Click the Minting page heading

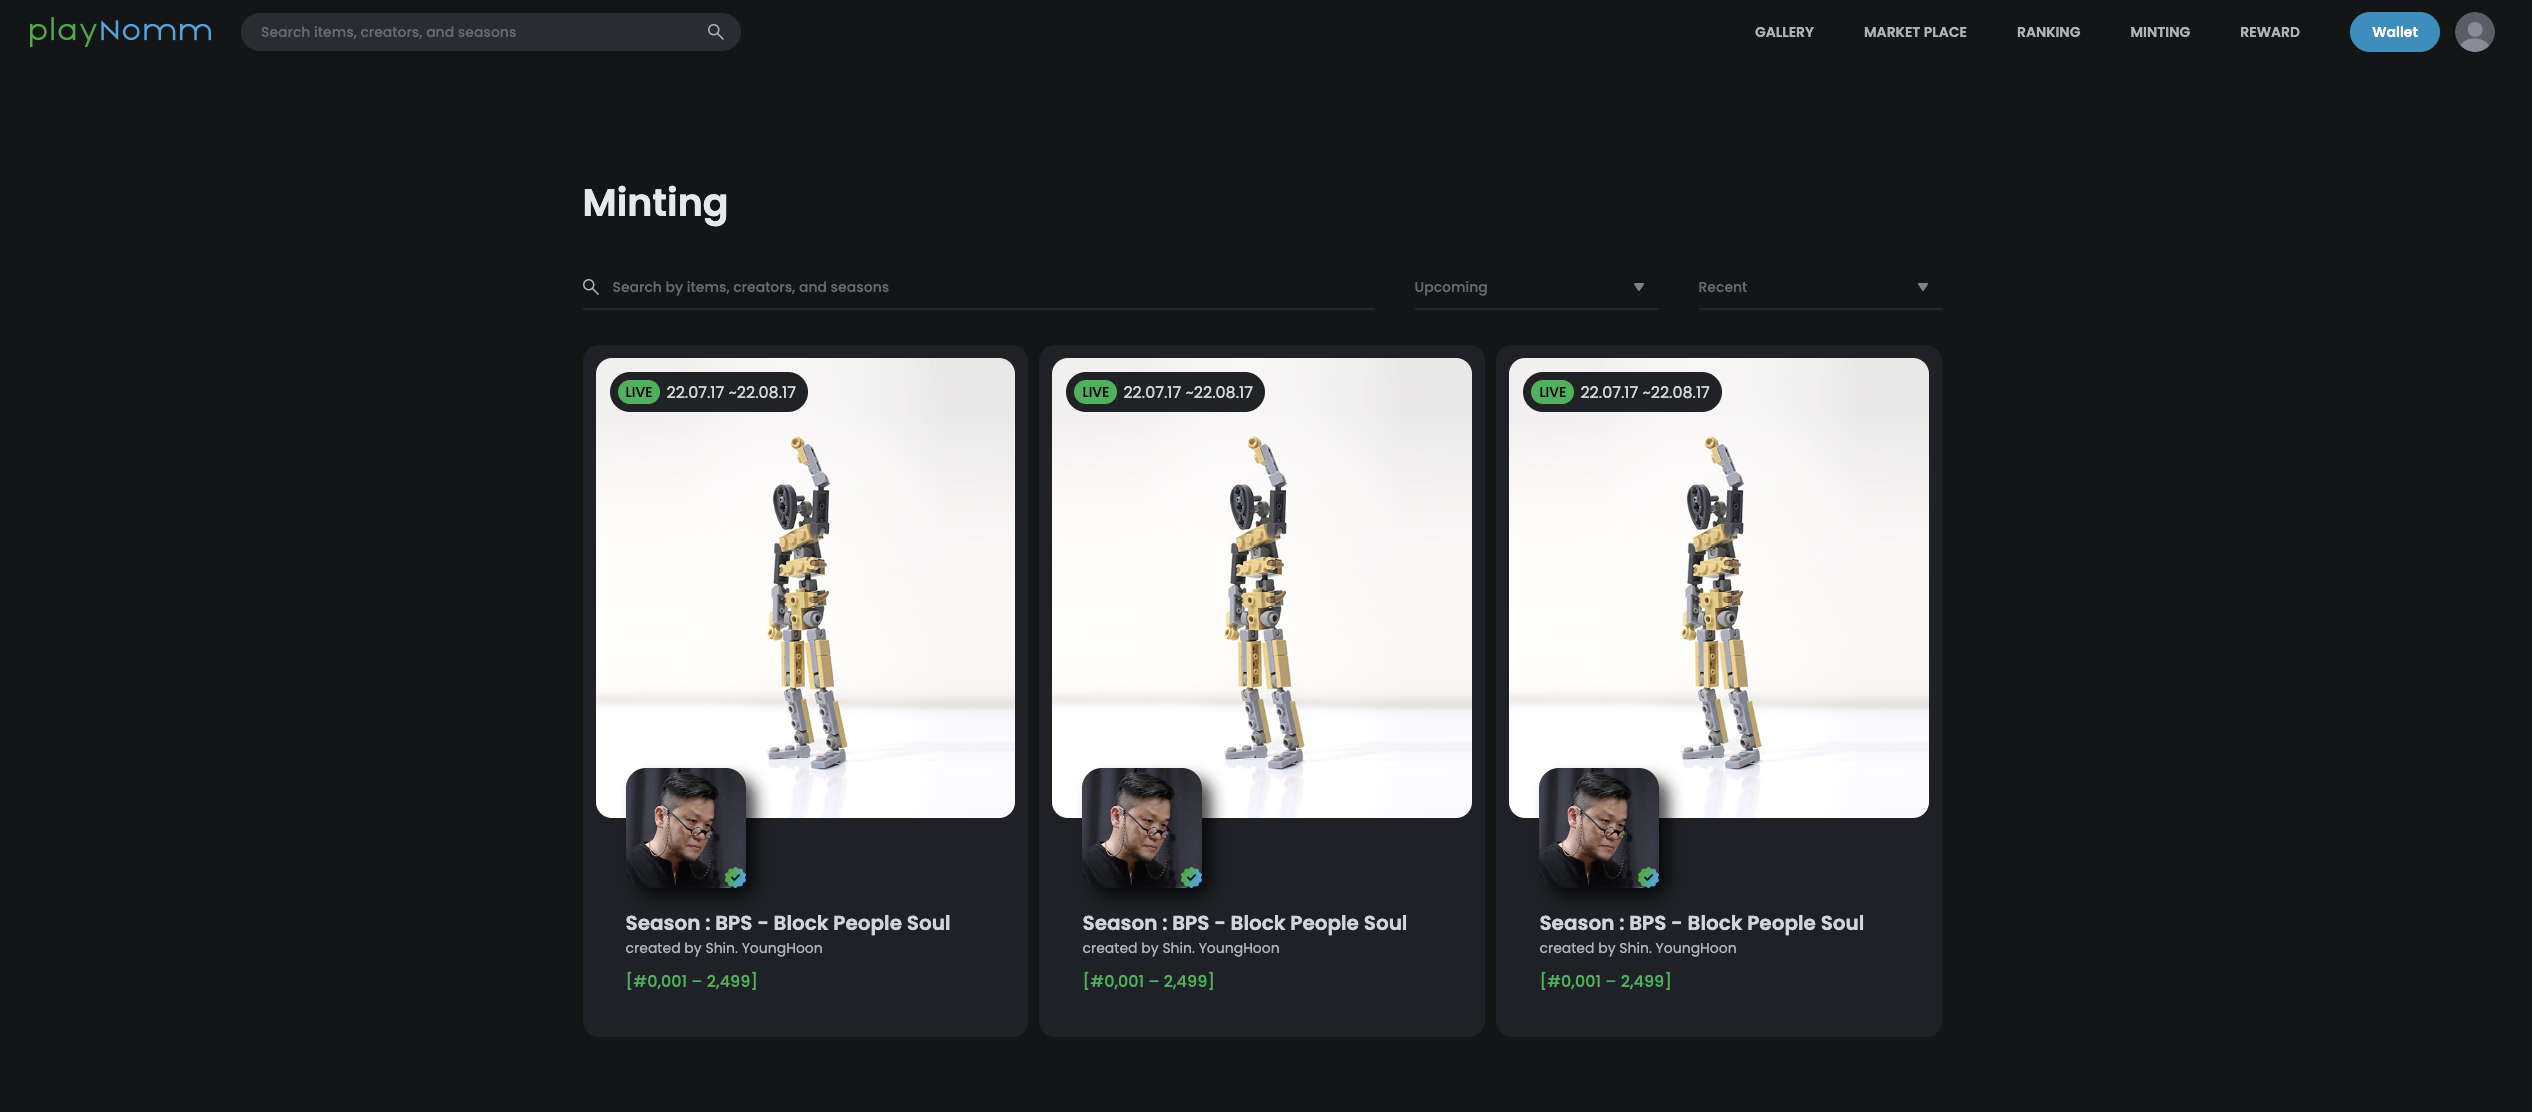(655, 204)
